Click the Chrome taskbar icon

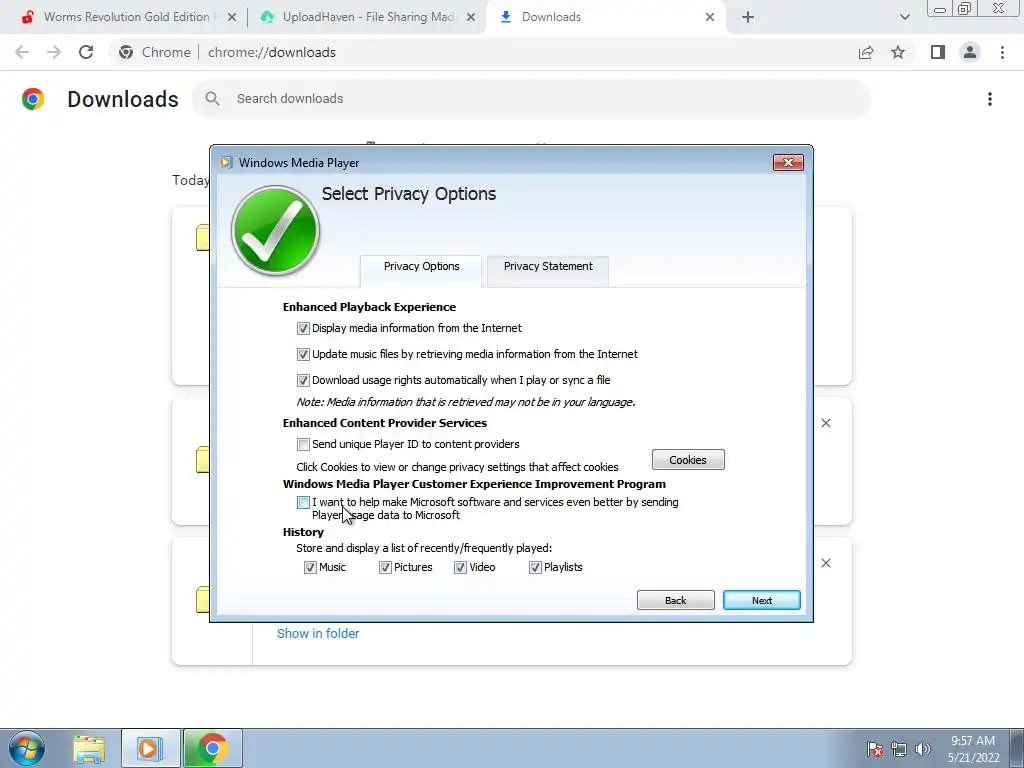[x=212, y=748]
